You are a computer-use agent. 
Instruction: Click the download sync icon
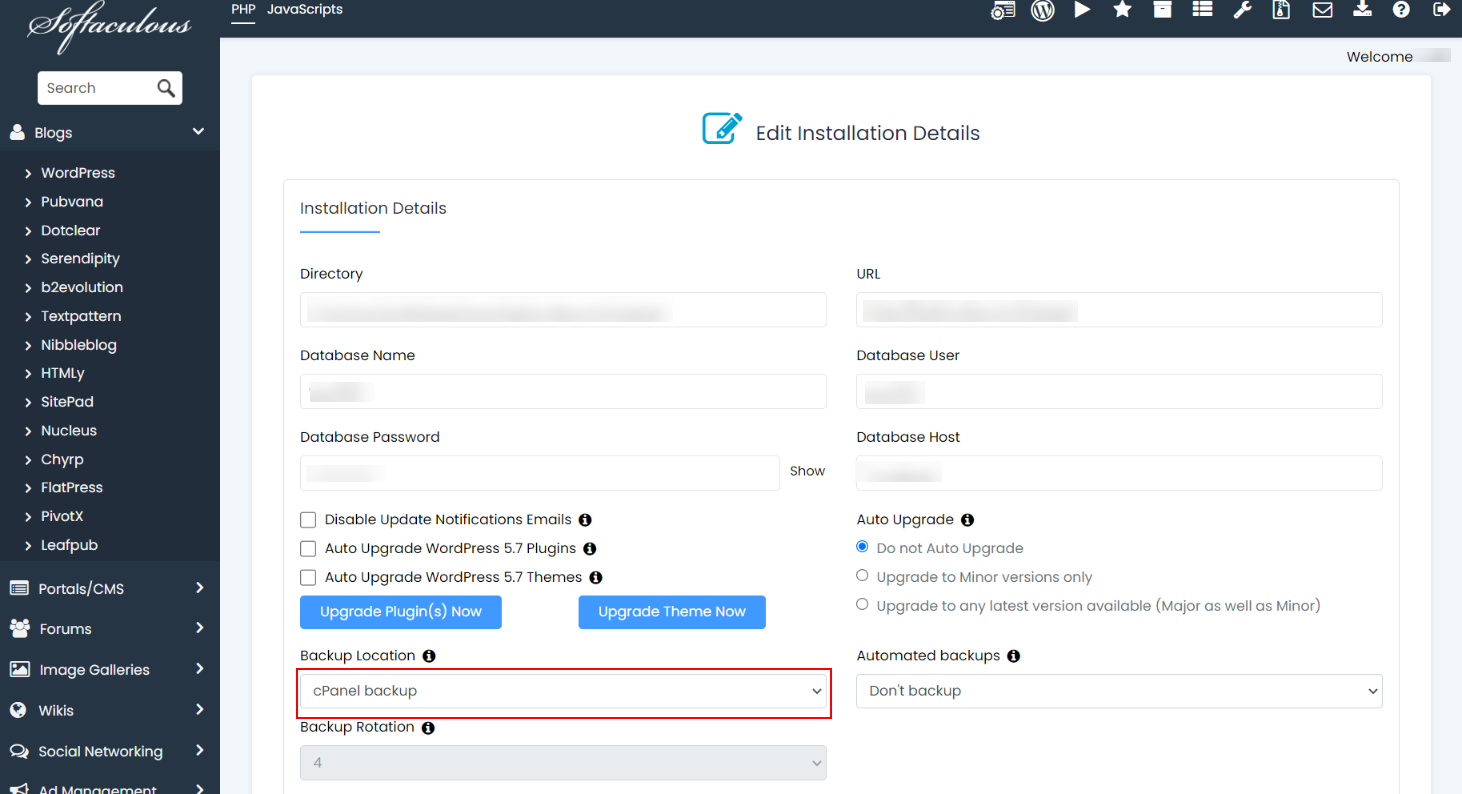click(x=1362, y=10)
